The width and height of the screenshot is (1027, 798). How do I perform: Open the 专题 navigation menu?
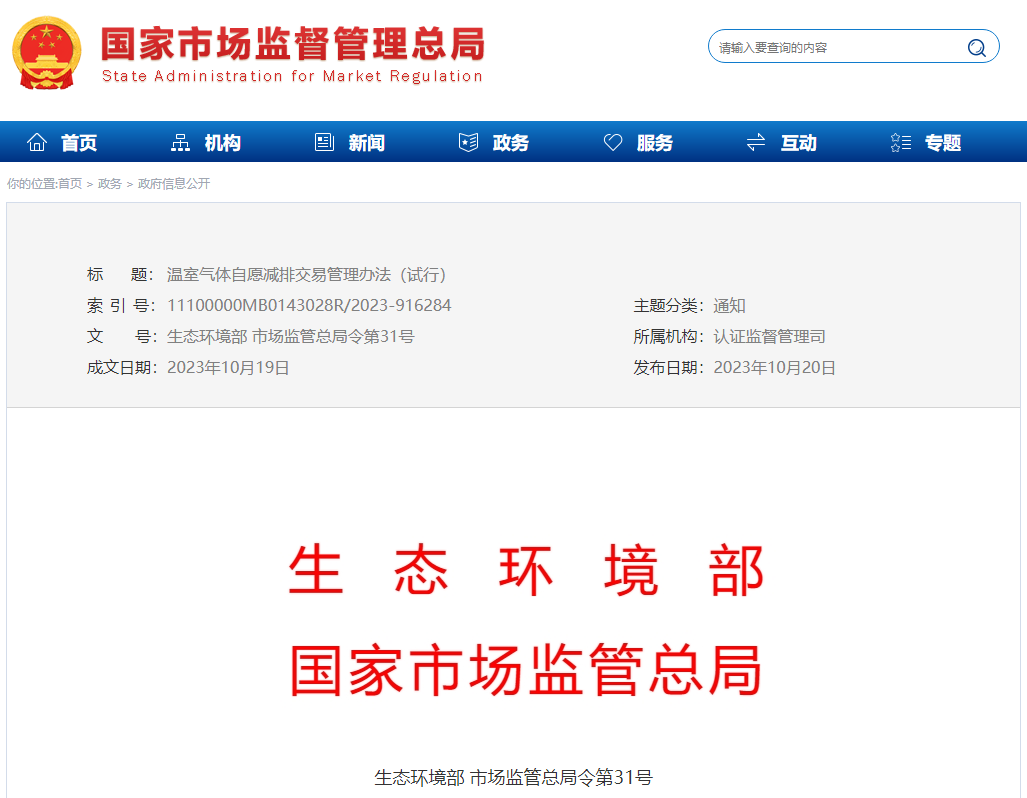click(943, 143)
